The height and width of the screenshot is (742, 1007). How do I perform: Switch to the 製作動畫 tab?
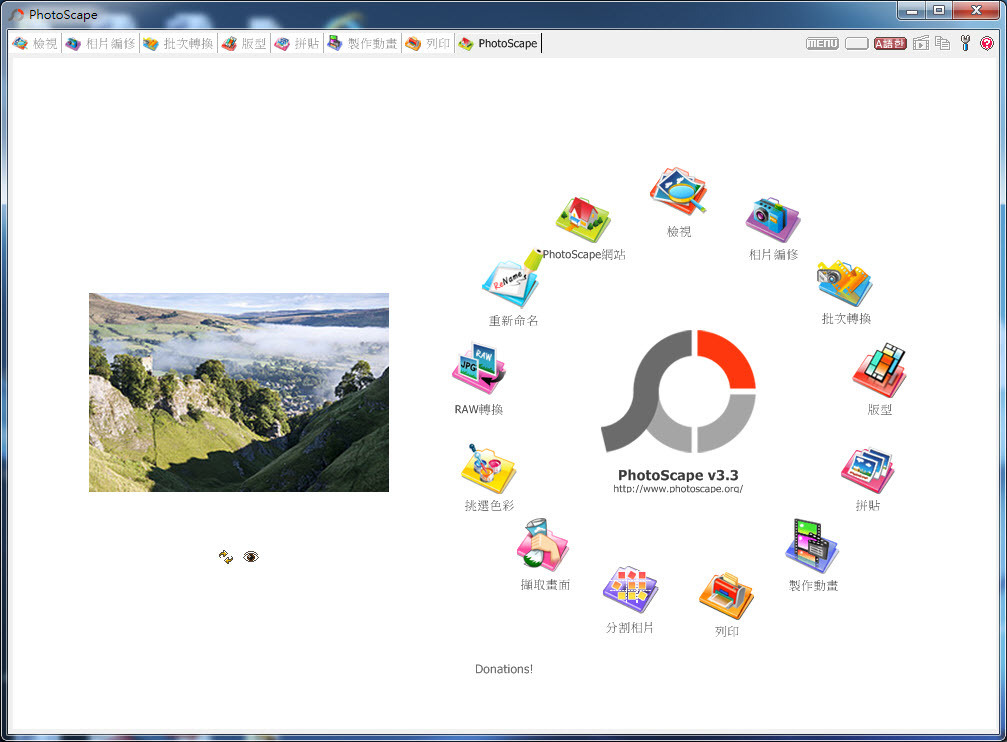point(363,44)
